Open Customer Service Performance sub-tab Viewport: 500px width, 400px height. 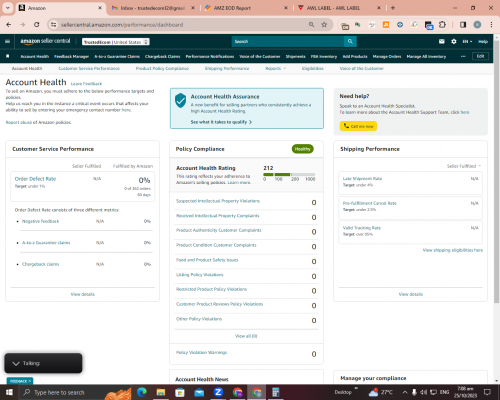pyautogui.click(x=89, y=68)
